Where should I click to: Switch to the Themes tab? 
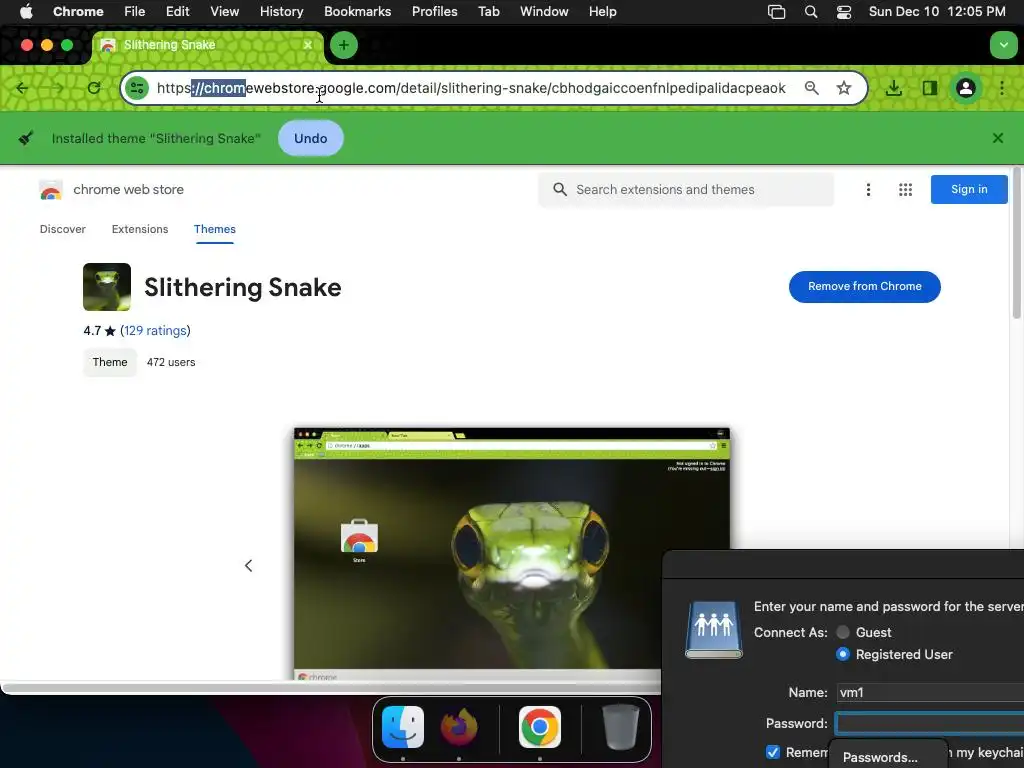[215, 229]
